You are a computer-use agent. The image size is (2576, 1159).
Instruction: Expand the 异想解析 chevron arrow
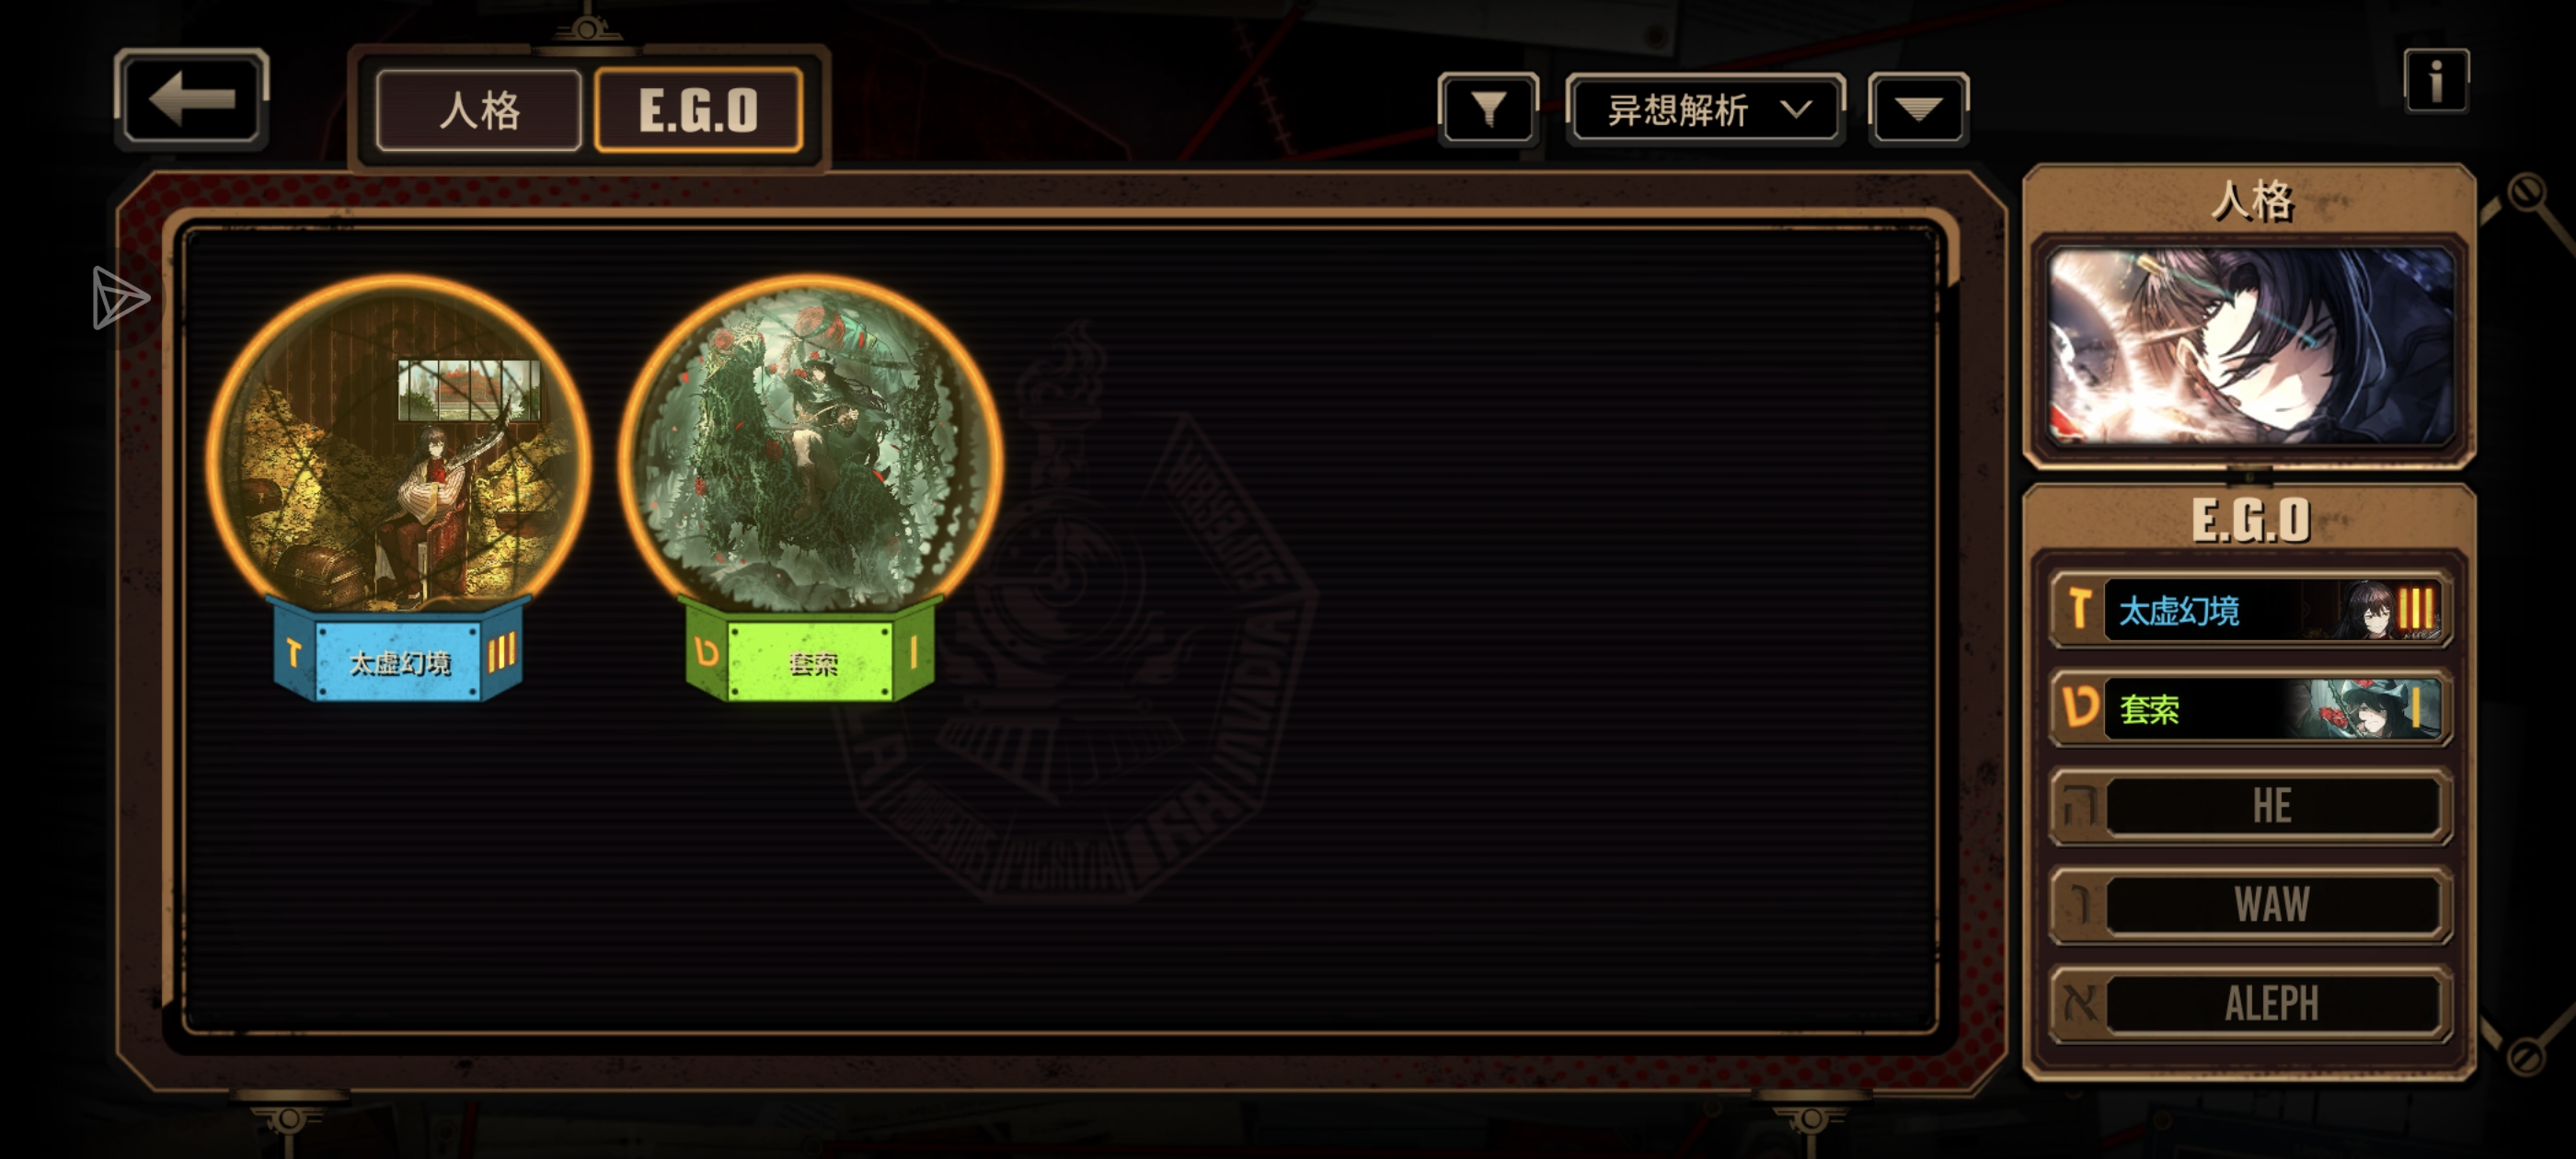click(x=1796, y=109)
